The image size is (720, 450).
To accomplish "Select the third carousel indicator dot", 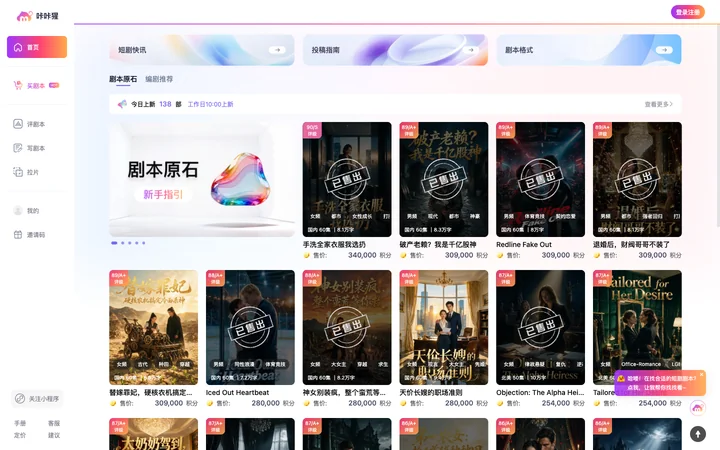I will tap(129, 243).
